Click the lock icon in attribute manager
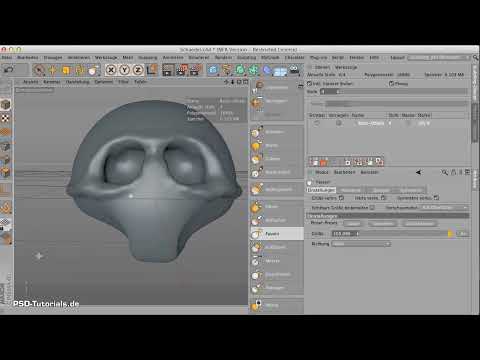Image resolution: width=480 pixels, height=360 pixels. pyautogui.click(x=453, y=172)
